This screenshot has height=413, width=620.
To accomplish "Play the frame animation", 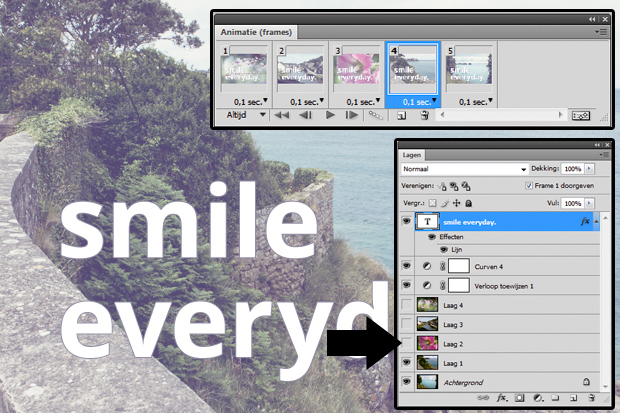I will click(x=330, y=115).
